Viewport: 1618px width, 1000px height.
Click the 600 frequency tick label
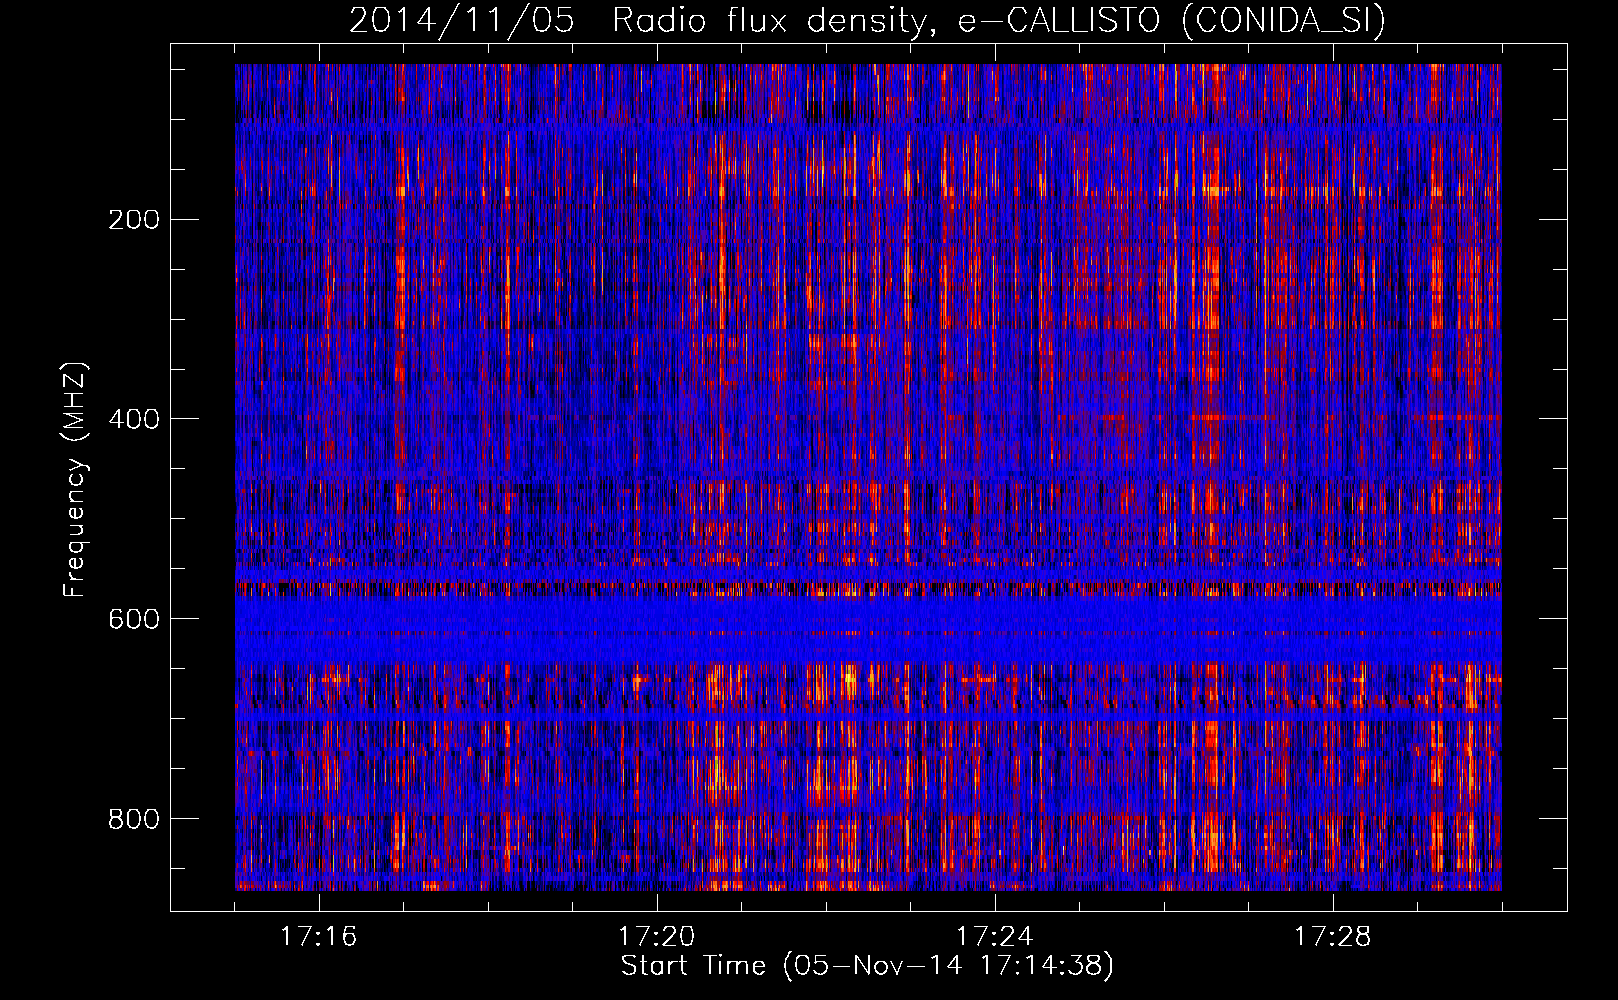pyautogui.click(x=134, y=619)
